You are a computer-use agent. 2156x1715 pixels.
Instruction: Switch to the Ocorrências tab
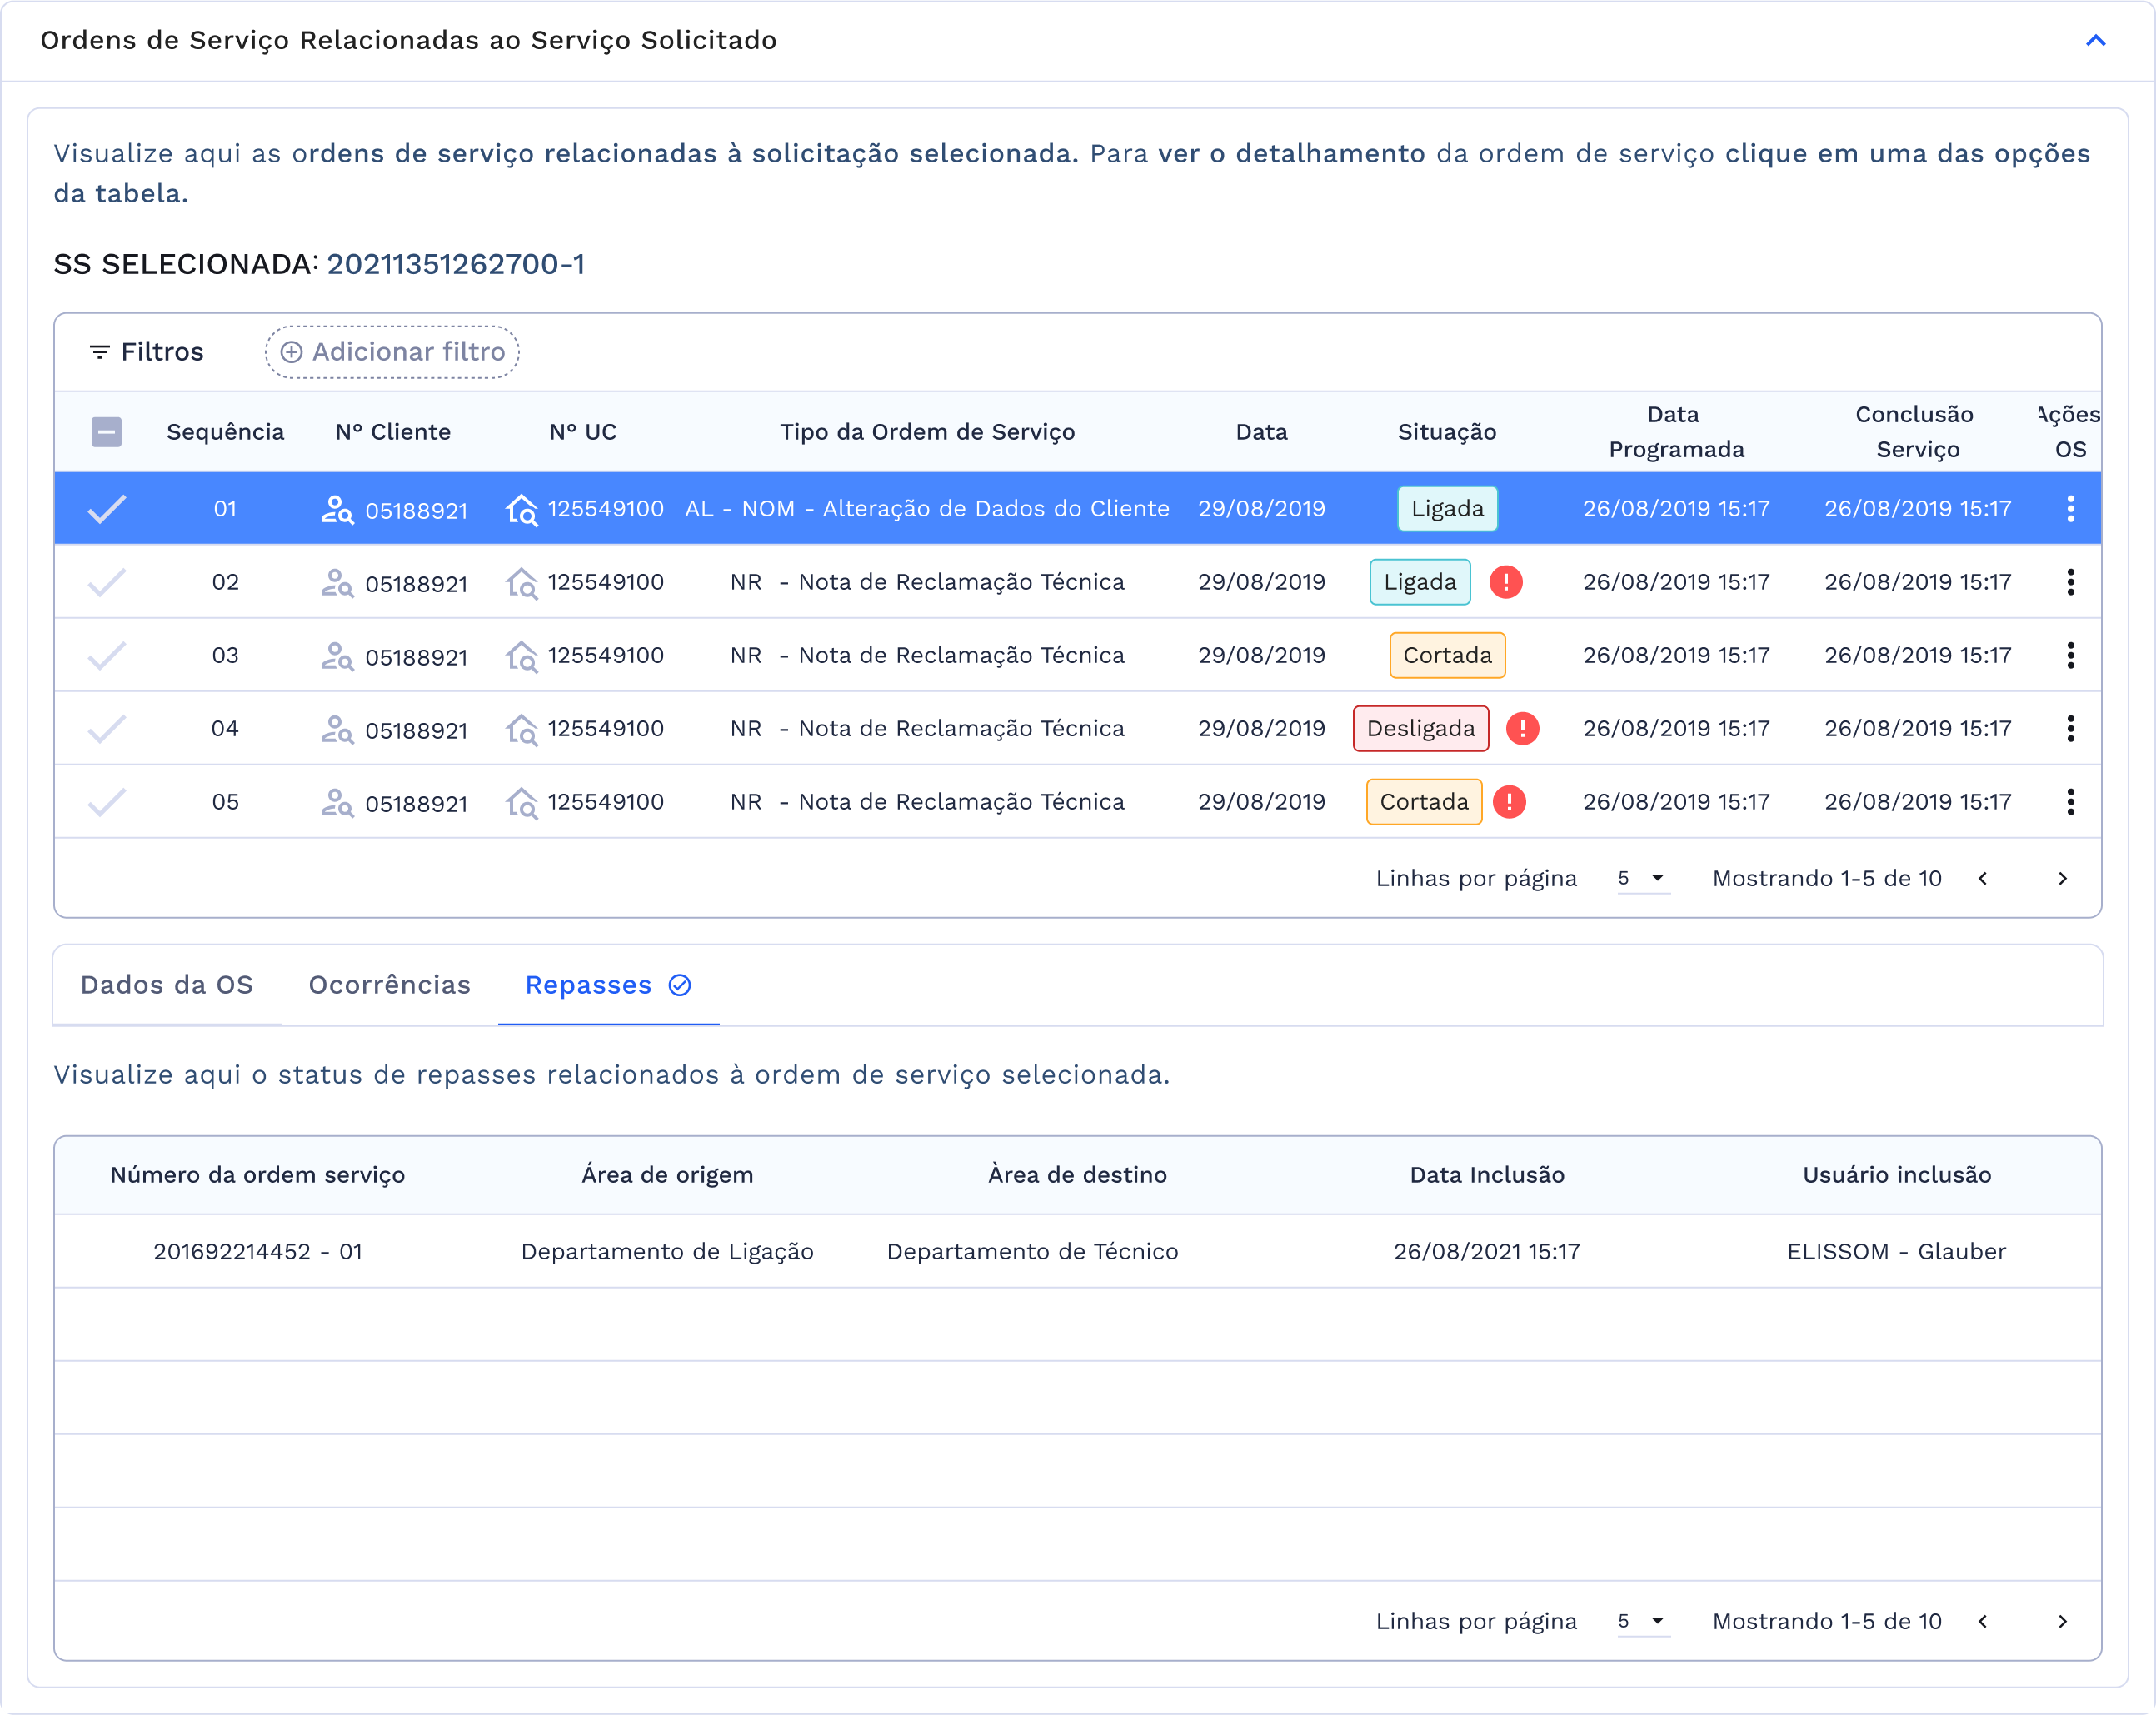pos(389,985)
